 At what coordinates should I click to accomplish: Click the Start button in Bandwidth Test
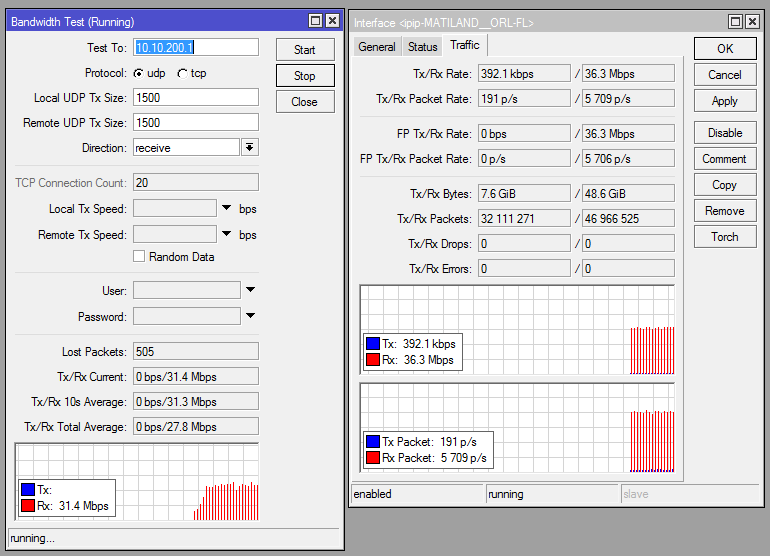(x=304, y=50)
